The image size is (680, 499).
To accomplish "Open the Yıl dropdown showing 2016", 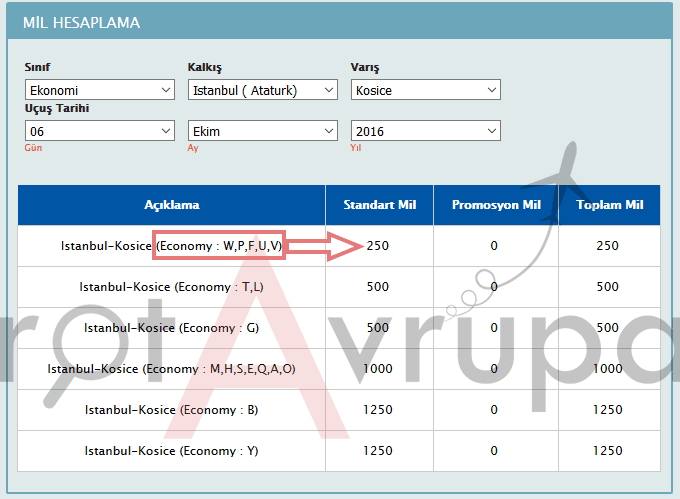I will 425,131.
